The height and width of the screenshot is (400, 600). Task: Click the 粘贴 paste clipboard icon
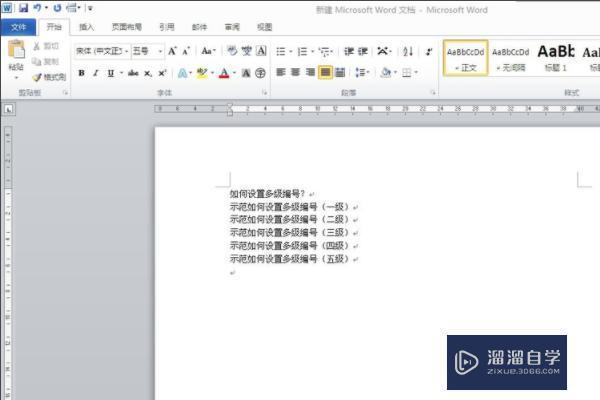(x=16, y=50)
